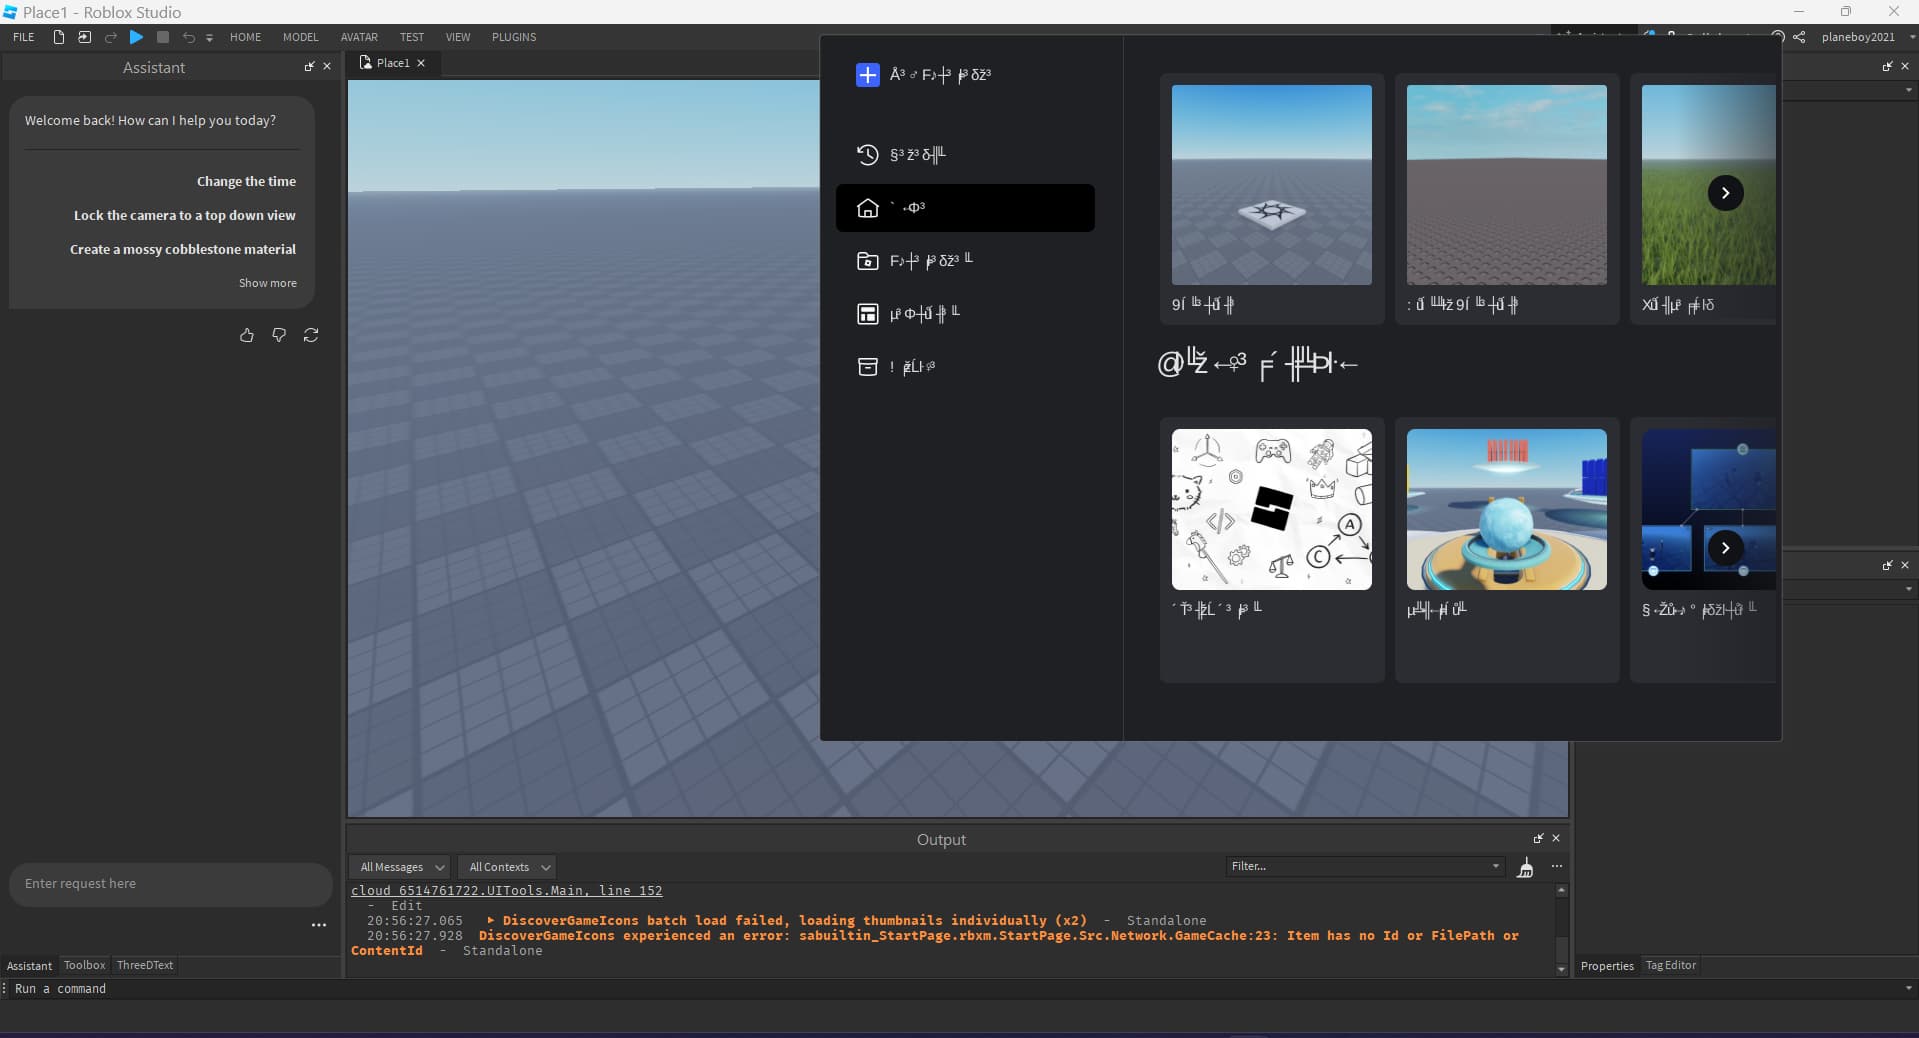Screen dimensions: 1919x1038
Task: Click the New file icon in the toolbar
Action: (59, 37)
